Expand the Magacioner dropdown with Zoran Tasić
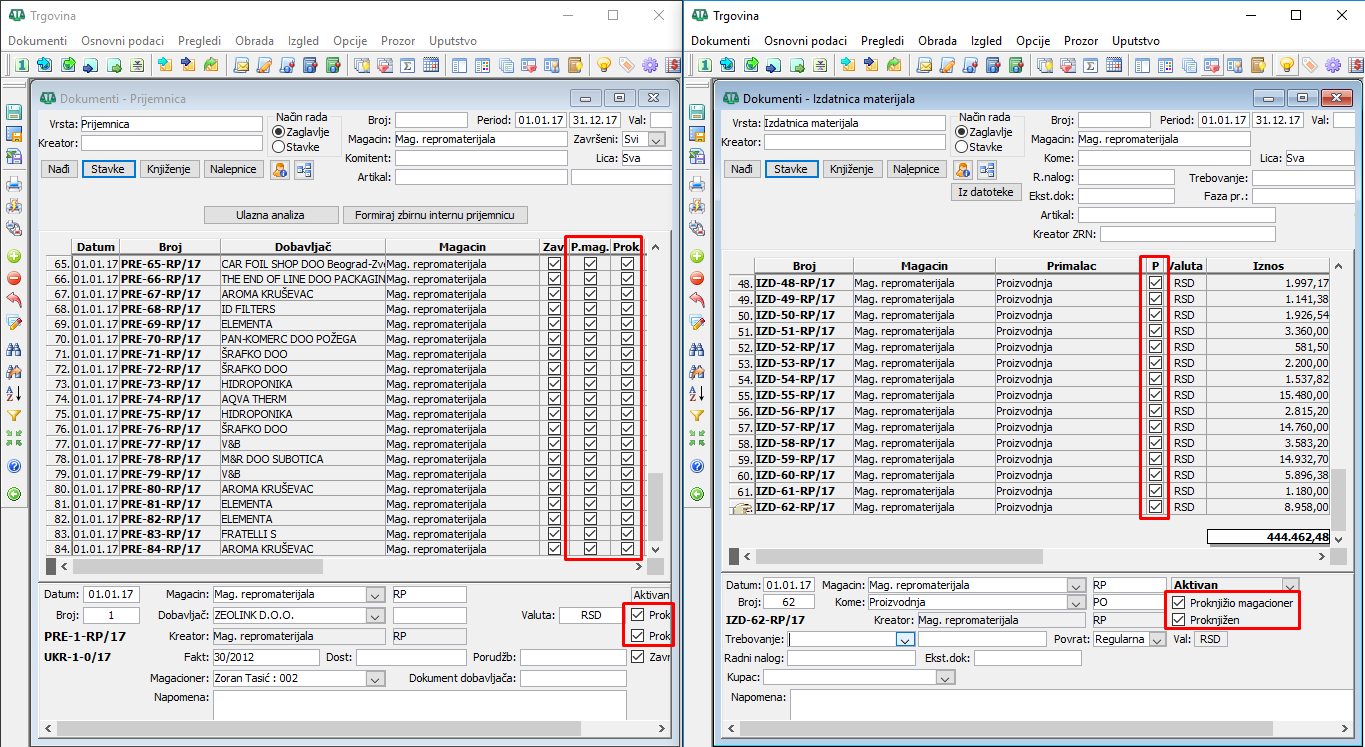The image size is (1365, 747). [x=375, y=679]
